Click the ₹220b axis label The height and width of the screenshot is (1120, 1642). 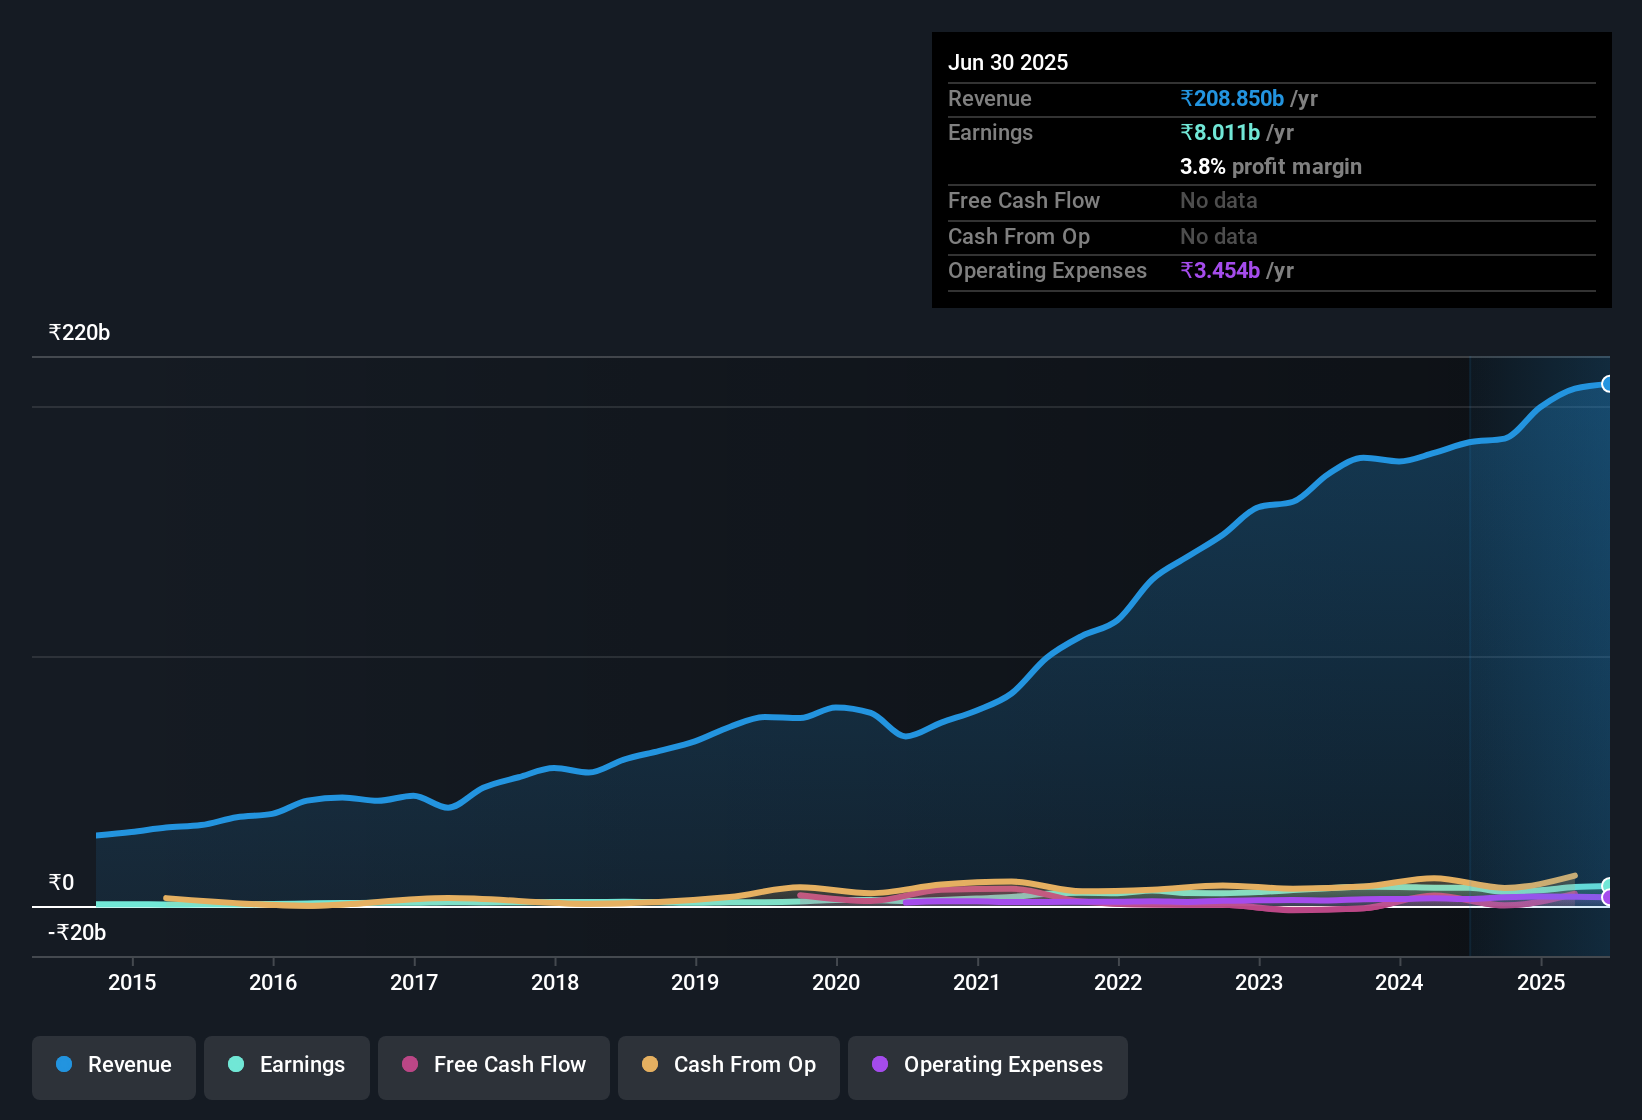tap(78, 332)
